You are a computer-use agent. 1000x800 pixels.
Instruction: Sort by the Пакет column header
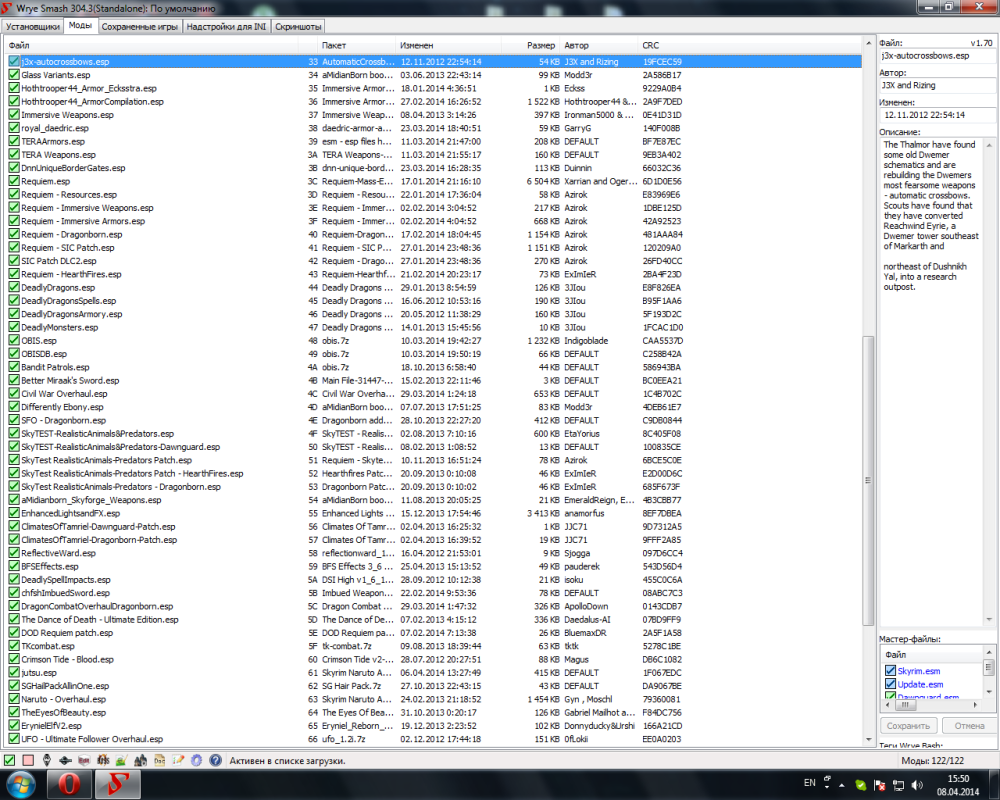coord(356,45)
